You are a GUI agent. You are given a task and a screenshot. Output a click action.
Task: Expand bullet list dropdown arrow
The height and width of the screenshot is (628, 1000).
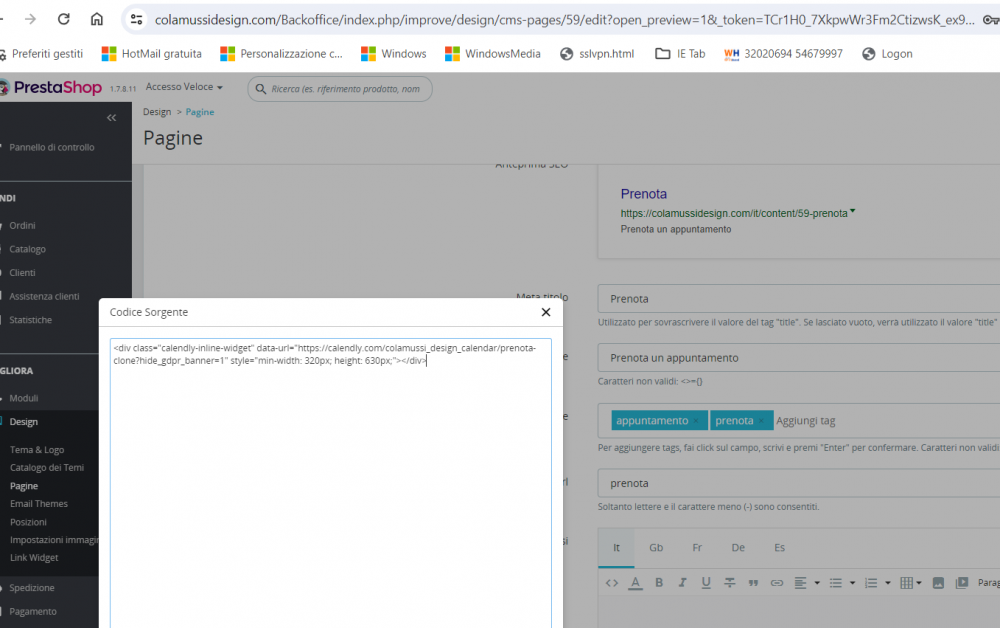click(852, 583)
